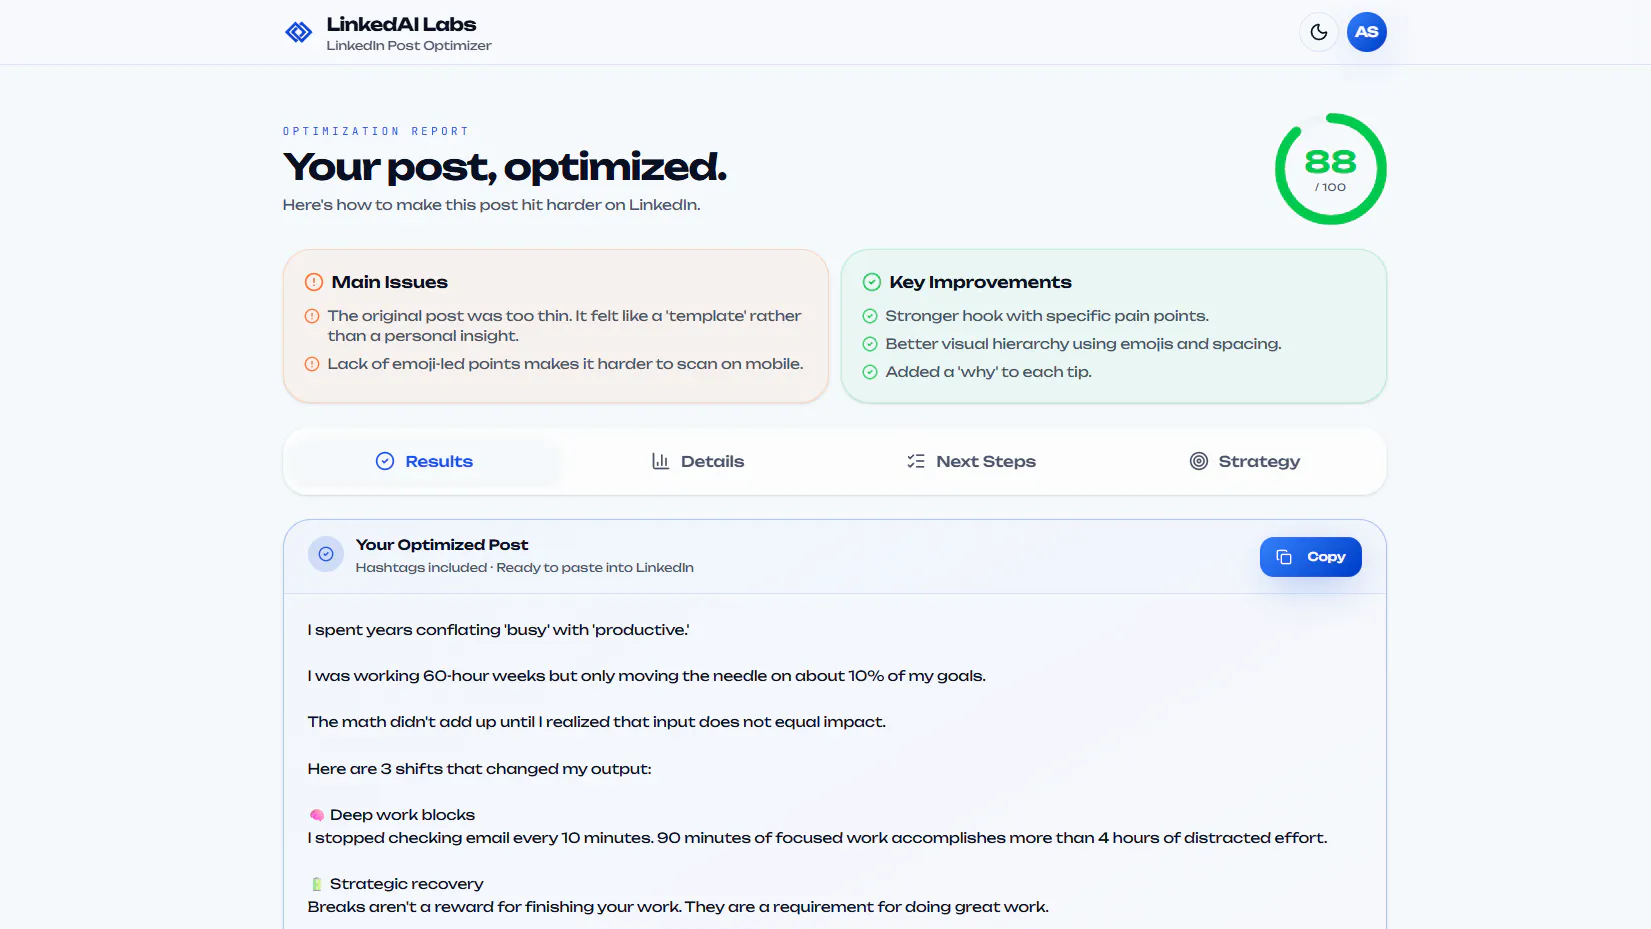Image resolution: width=1651 pixels, height=929 pixels.
Task: Copy the optimized post
Action: (1310, 557)
